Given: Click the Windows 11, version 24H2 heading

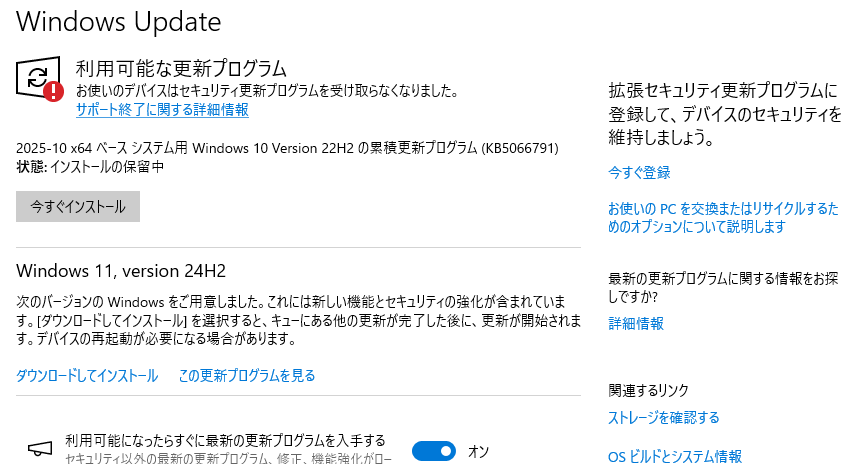Looking at the screenshot, I should click(121, 271).
